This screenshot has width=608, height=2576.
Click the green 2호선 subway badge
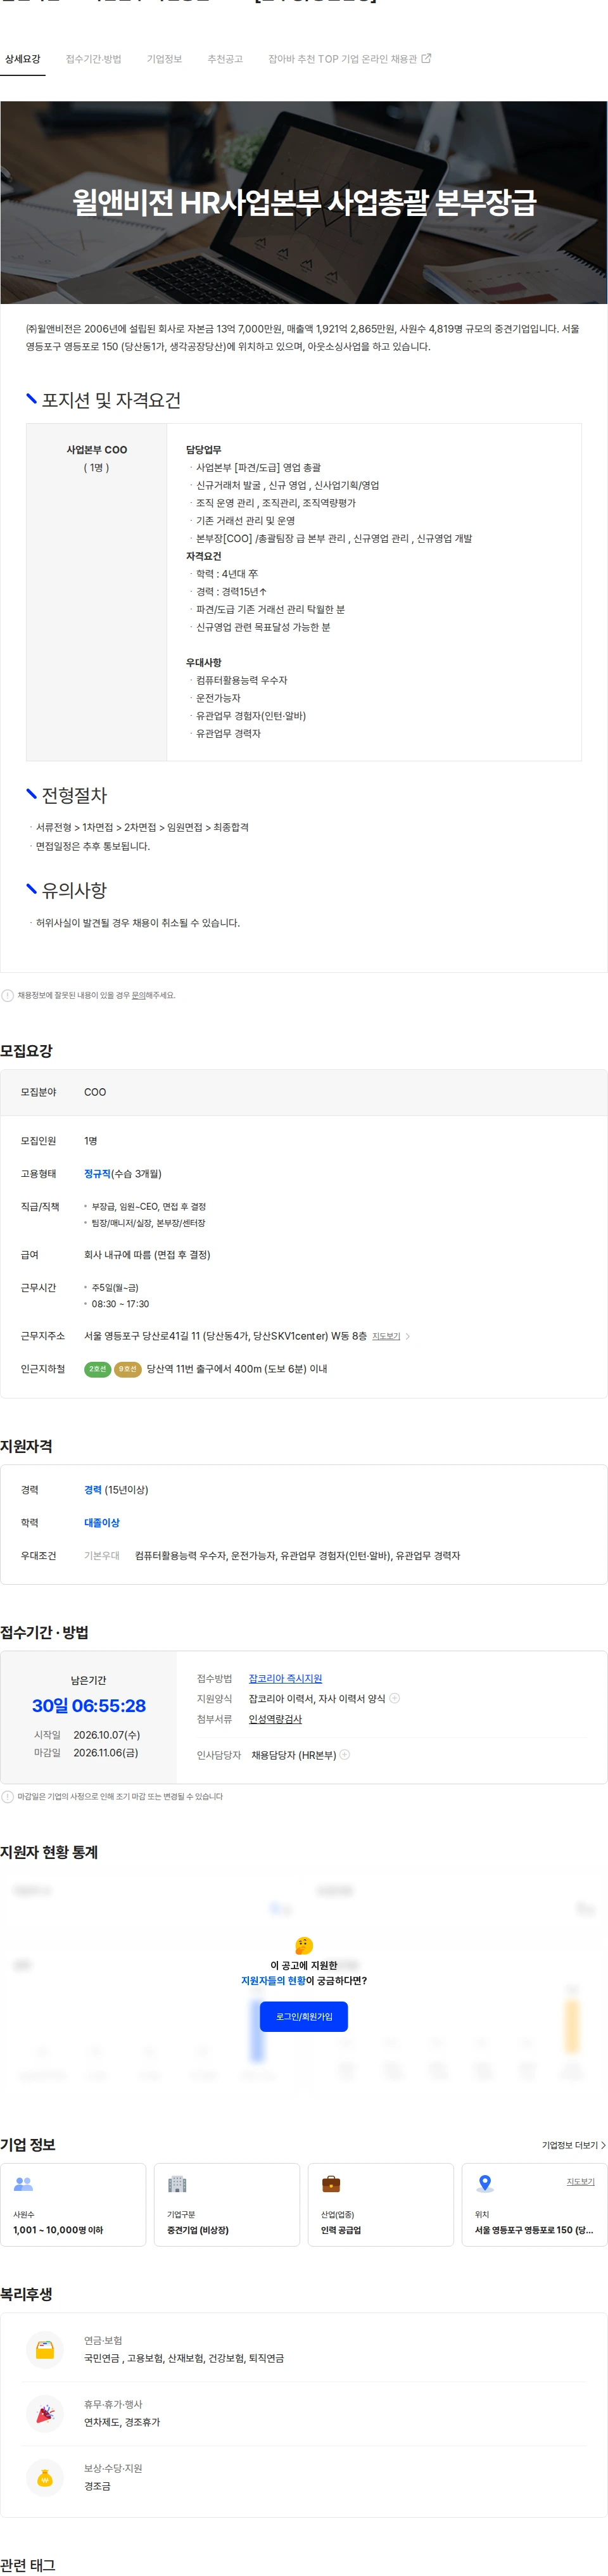pyautogui.click(x=97, y=1369)
